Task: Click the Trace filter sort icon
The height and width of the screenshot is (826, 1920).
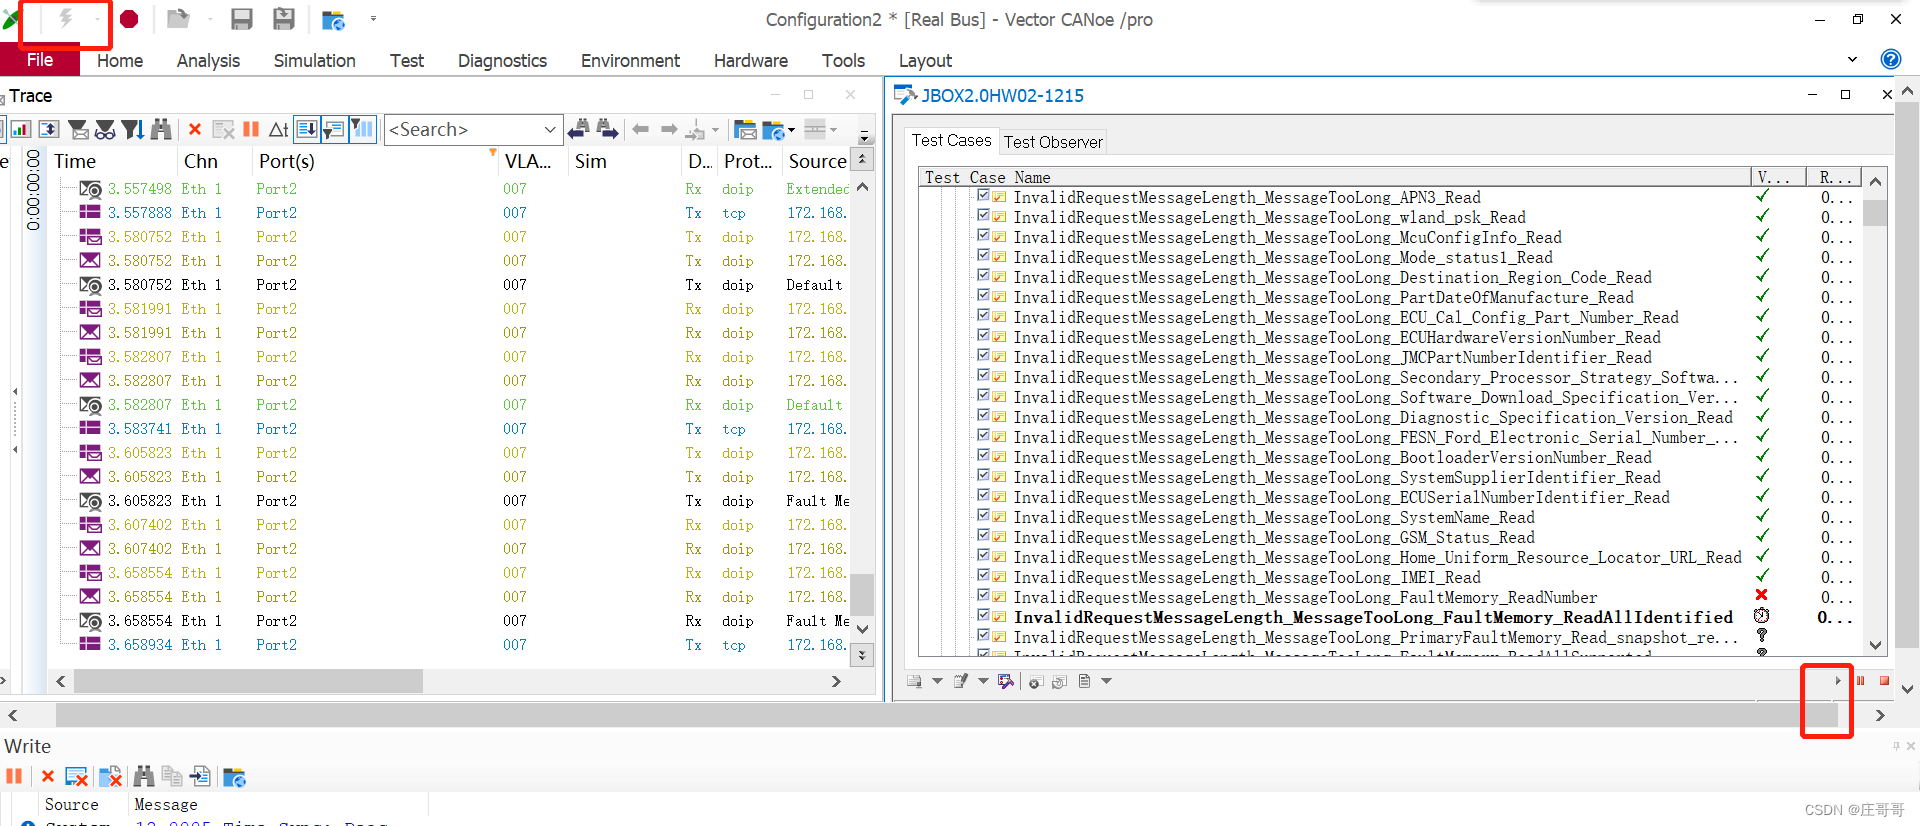Action: click(132, 129)
